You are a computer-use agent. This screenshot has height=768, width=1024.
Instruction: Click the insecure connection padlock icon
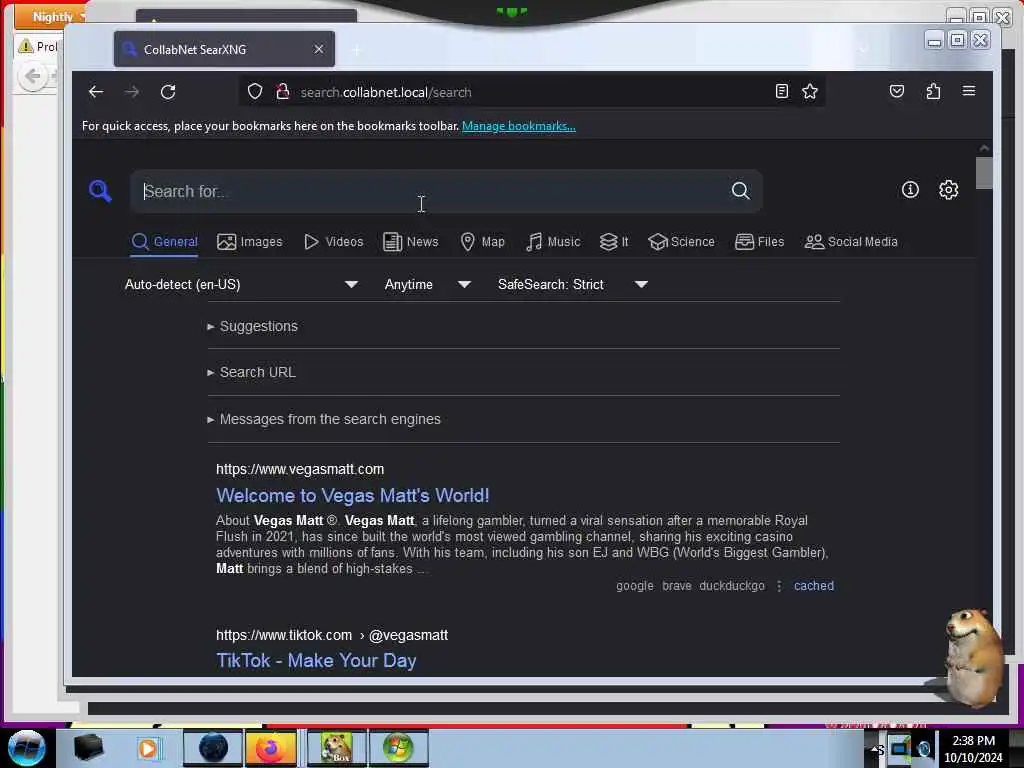point(283,91)
